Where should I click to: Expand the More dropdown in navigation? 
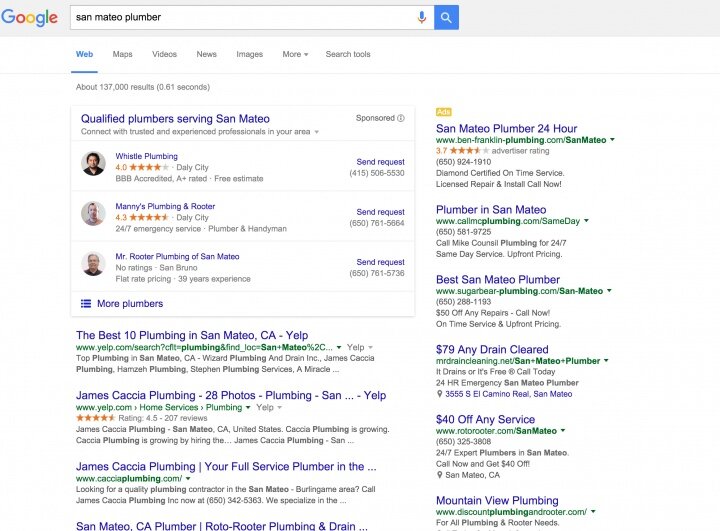click(x=295, y=54)
